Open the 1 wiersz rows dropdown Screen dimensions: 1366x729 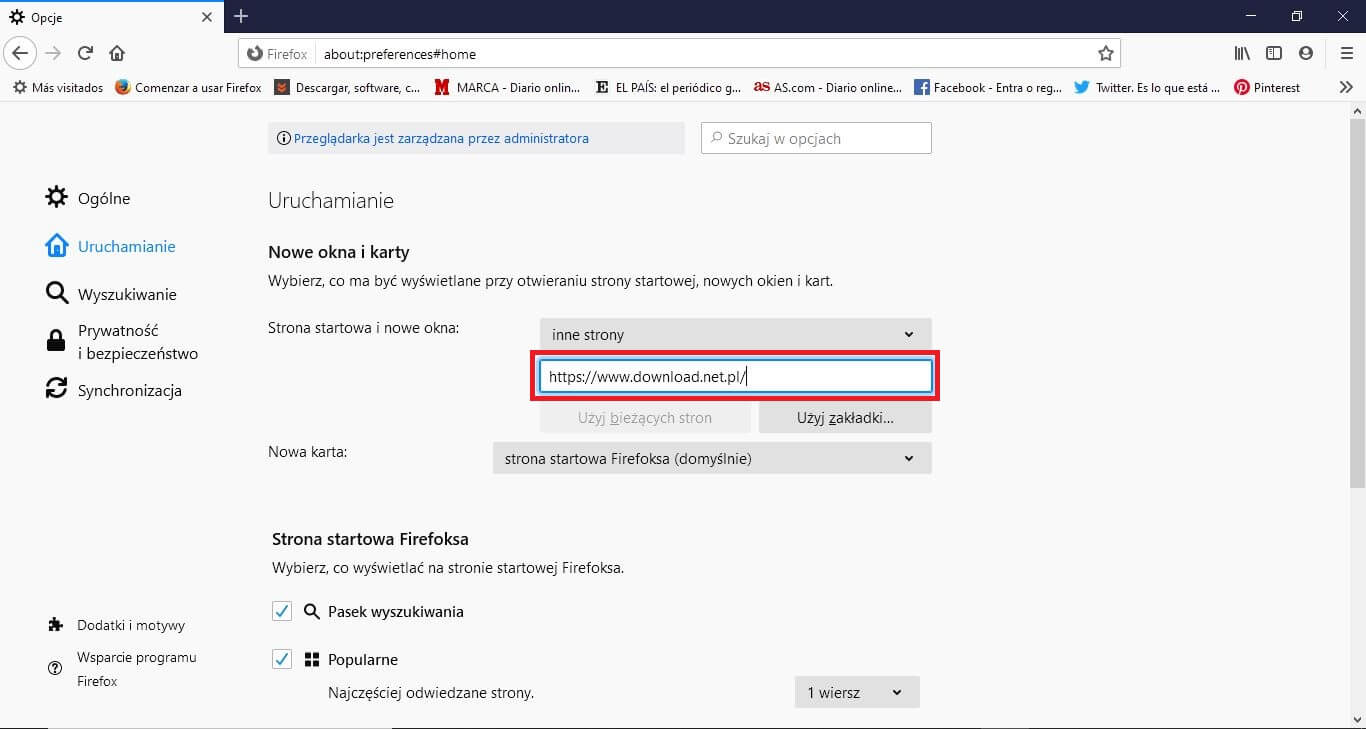point(857,692)
